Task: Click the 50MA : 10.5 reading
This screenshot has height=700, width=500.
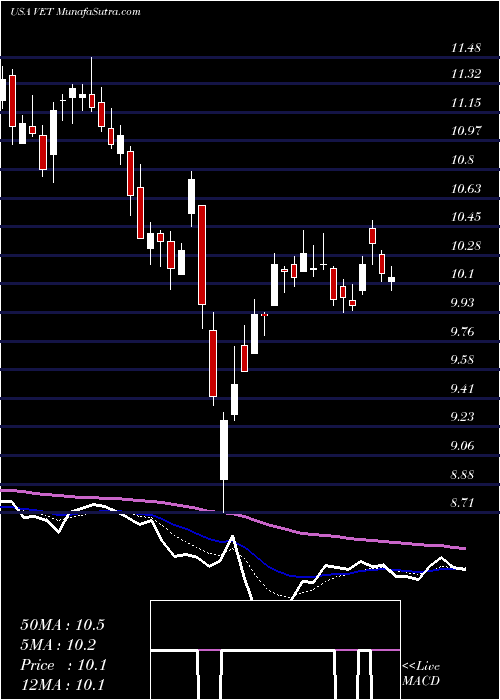Action: point(62,625)
